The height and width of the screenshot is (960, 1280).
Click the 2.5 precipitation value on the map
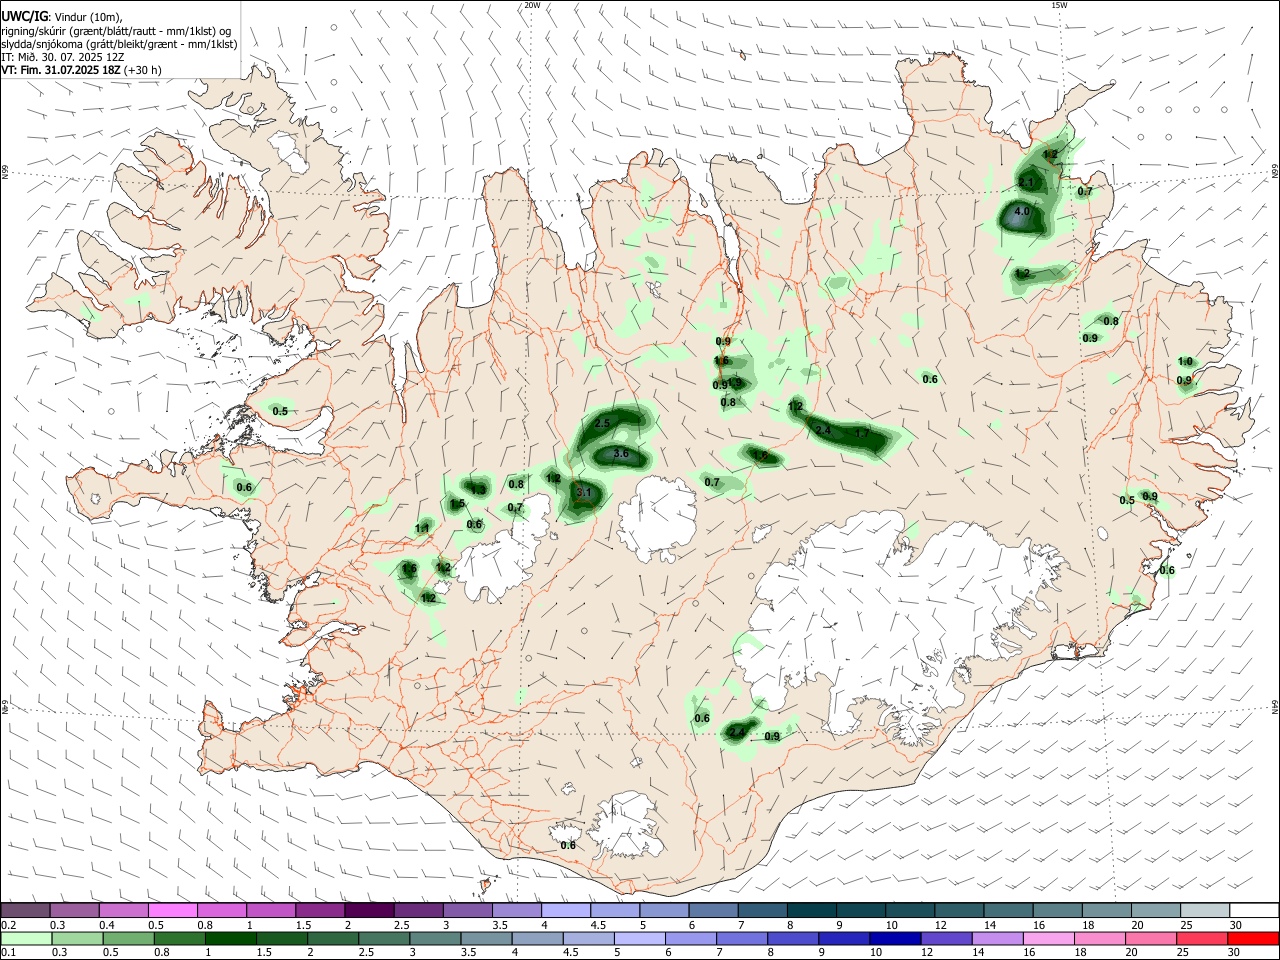click(x=602, y=424)
